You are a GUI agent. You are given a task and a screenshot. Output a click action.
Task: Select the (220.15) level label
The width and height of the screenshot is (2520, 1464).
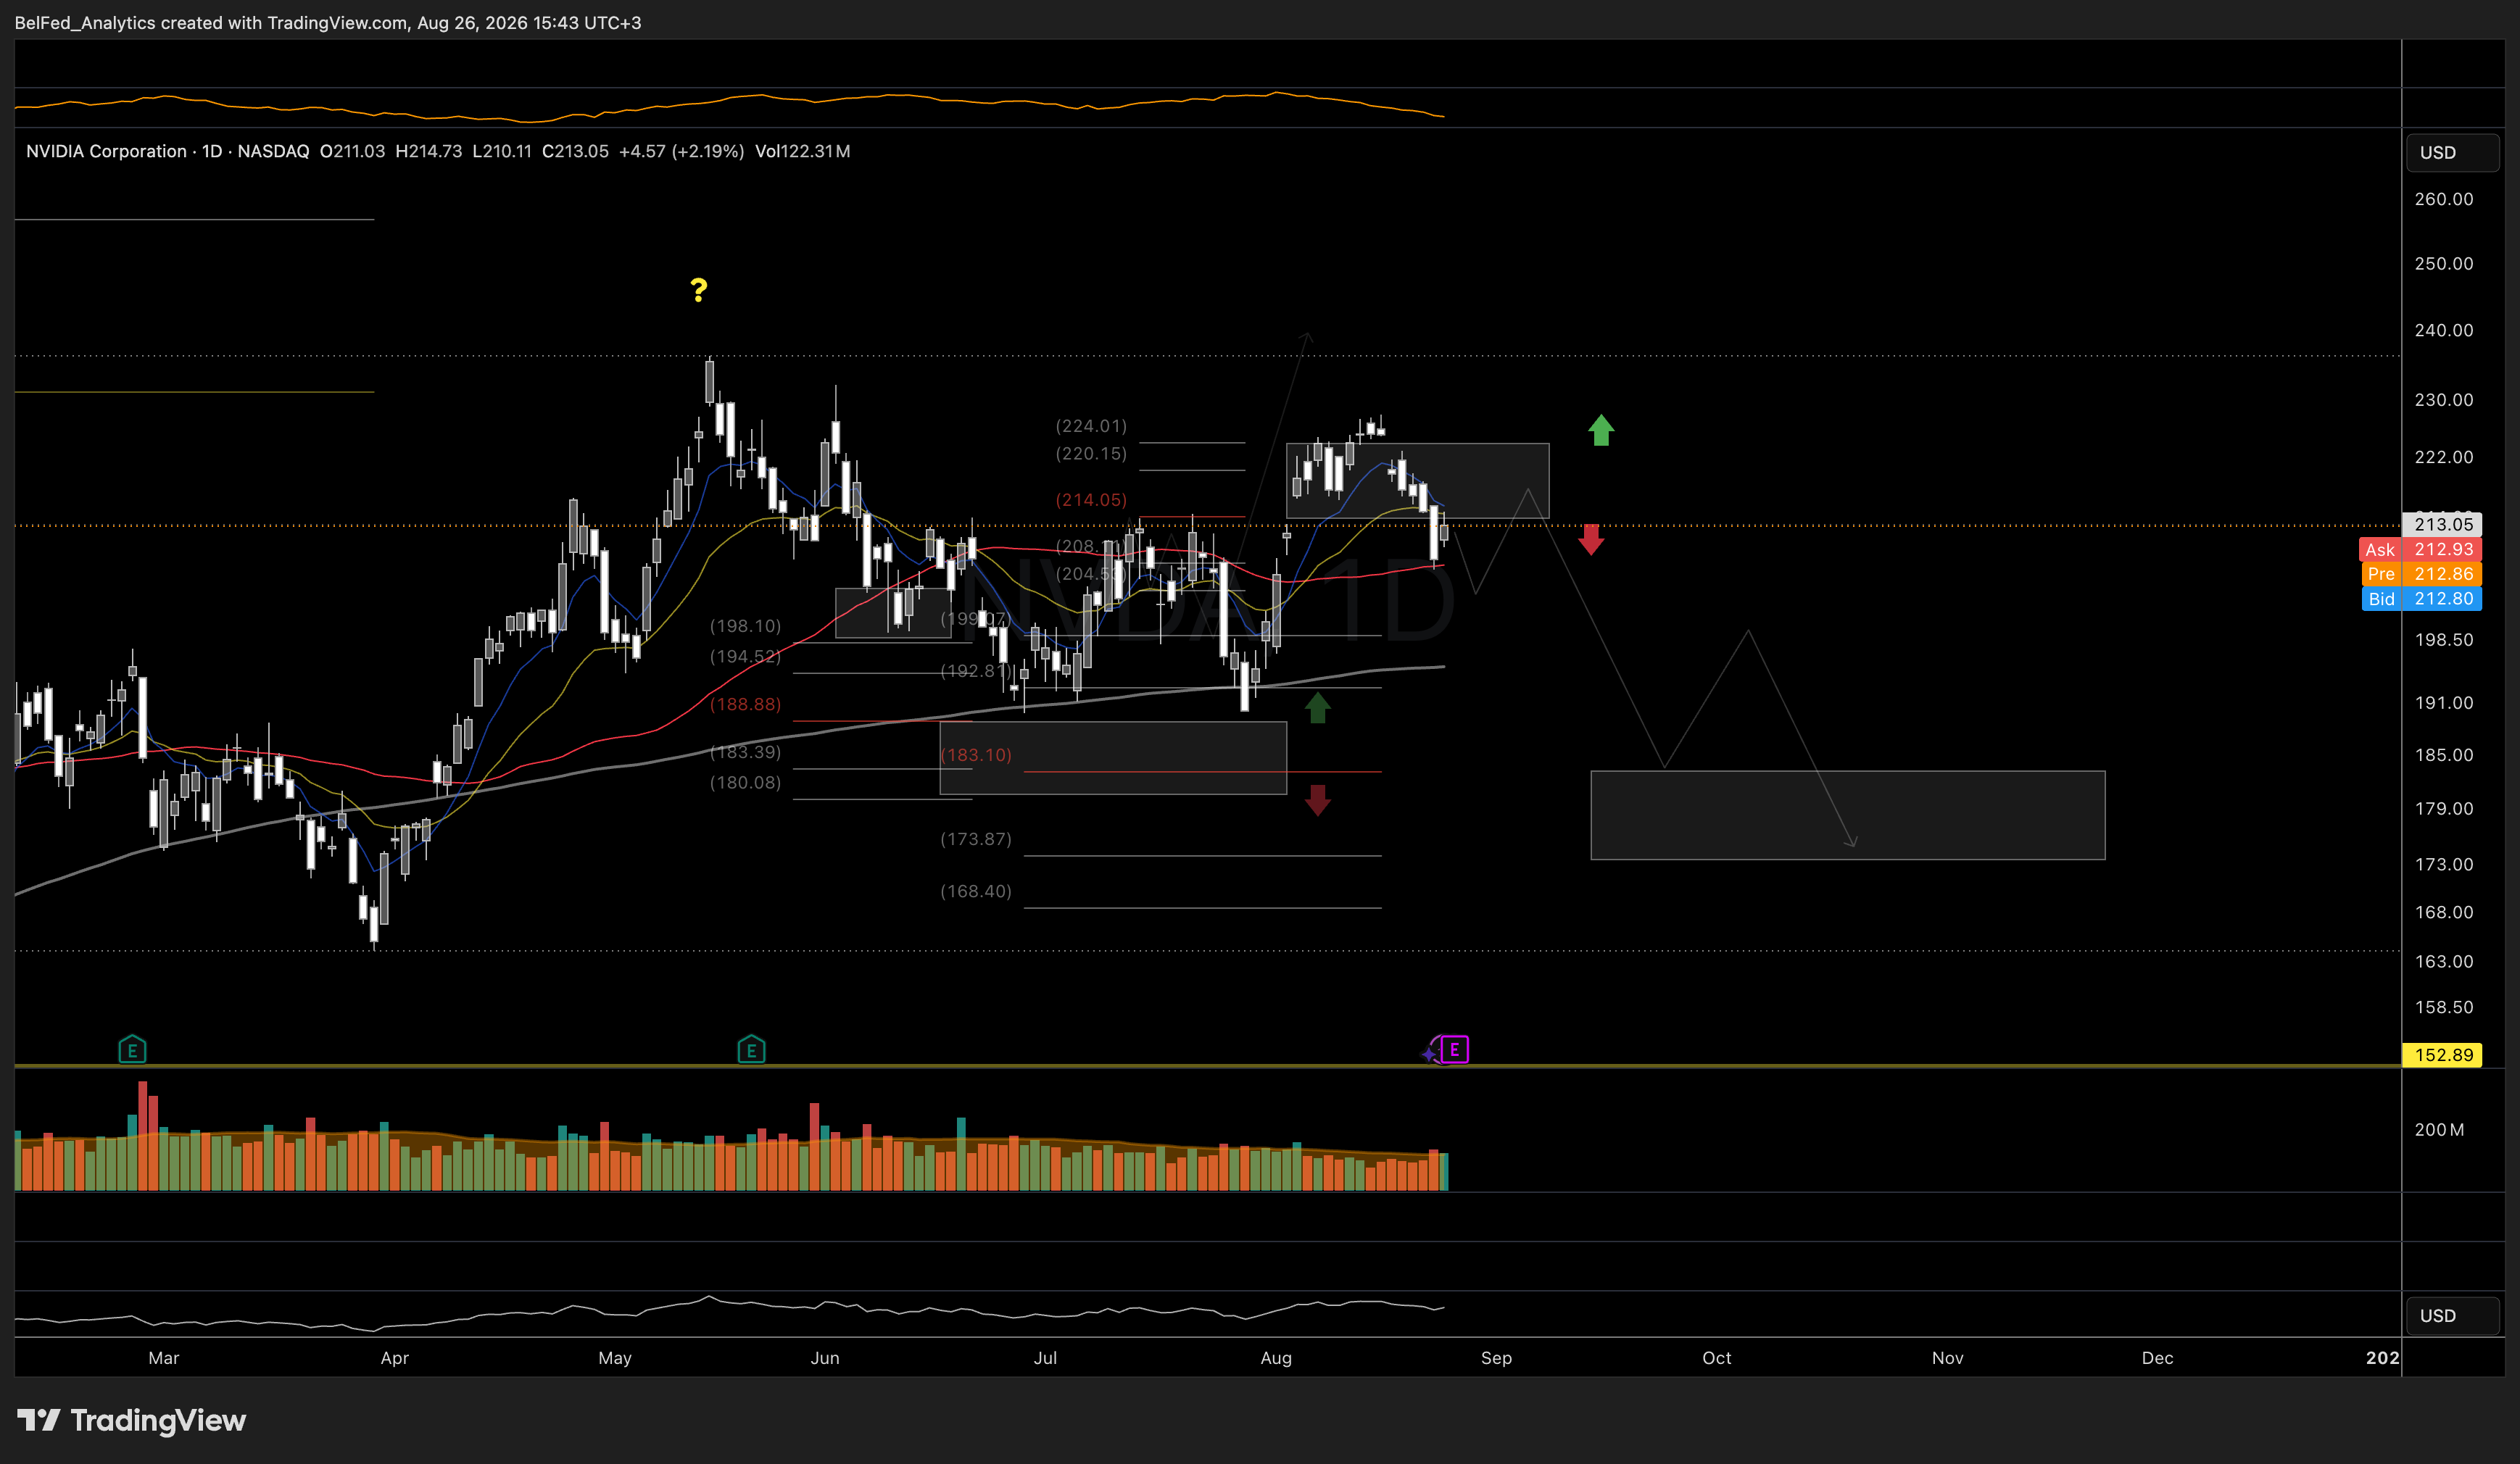tap(1091, 454)
